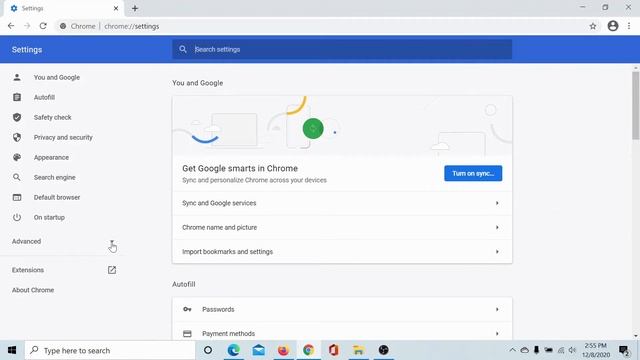
Task: Go to Safety check in sidebar
Action: tap(52, 117)
